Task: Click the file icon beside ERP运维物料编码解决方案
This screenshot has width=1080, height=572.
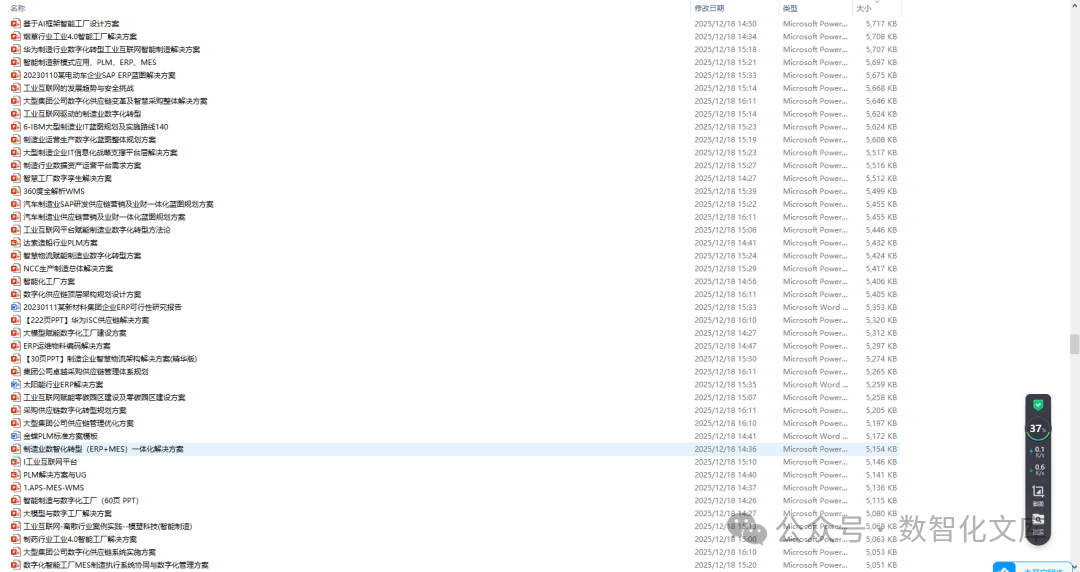Action: tap(16, 346)
